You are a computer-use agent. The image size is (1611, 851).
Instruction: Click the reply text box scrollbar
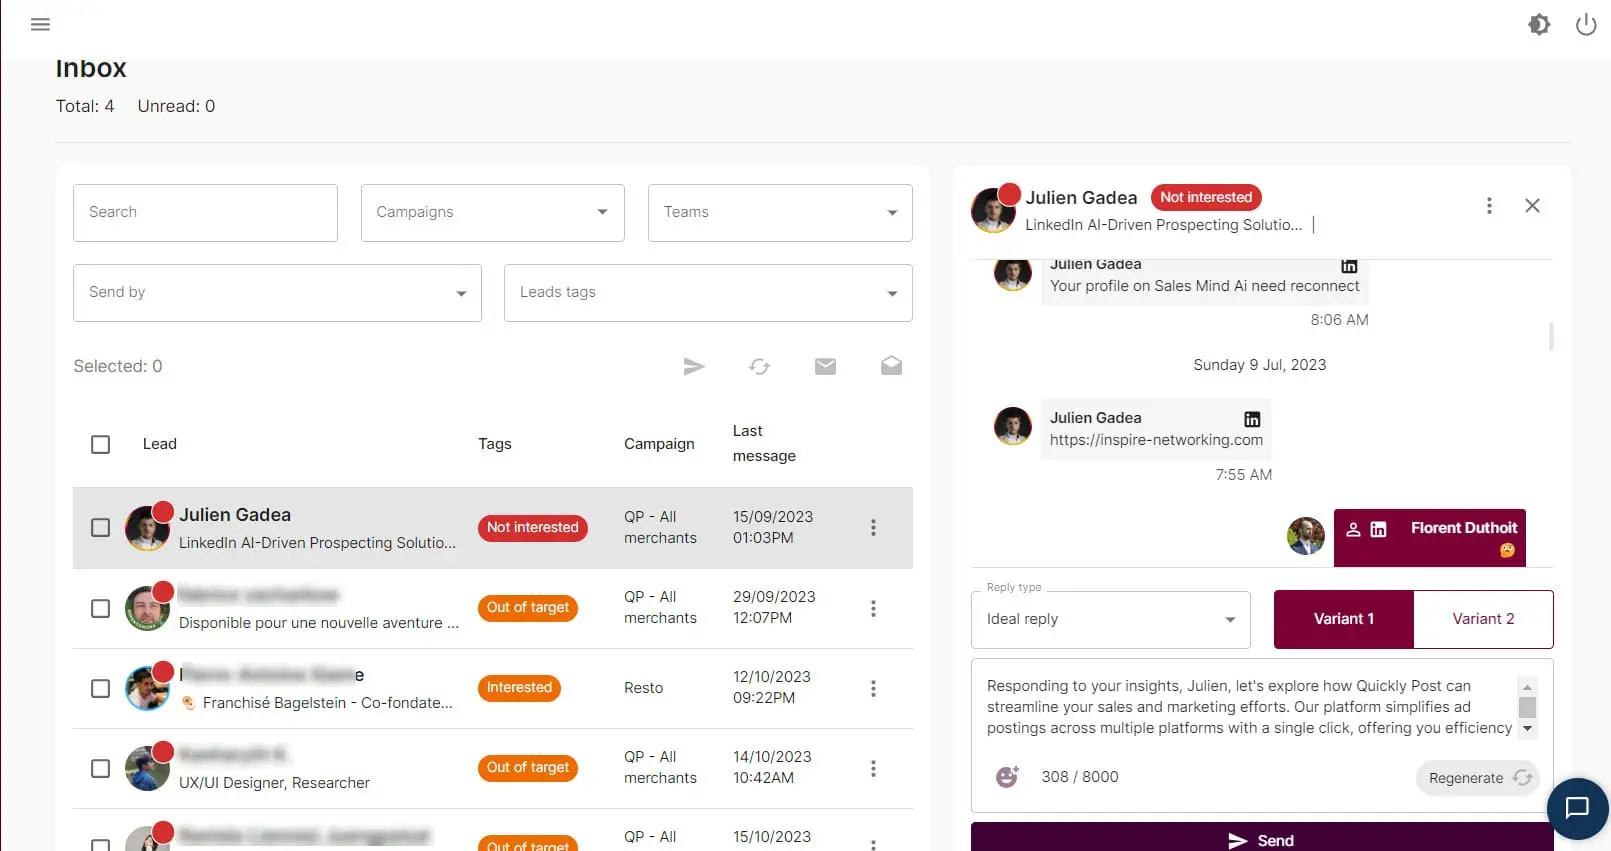click(x=1527, y=707)
